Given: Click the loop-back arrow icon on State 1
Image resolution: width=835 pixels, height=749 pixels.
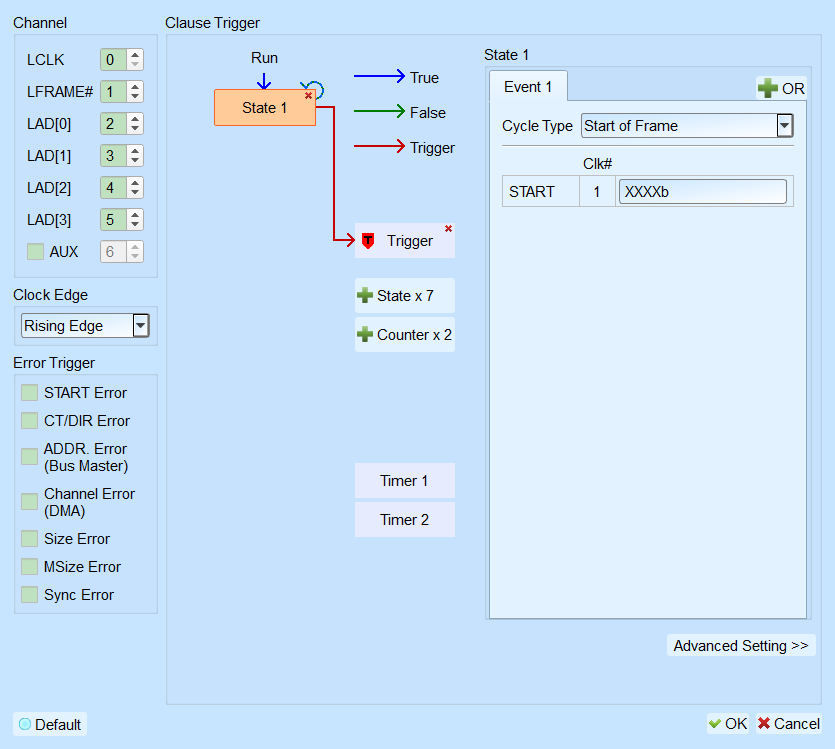Looking at the screenshot, I should [314, 88].
